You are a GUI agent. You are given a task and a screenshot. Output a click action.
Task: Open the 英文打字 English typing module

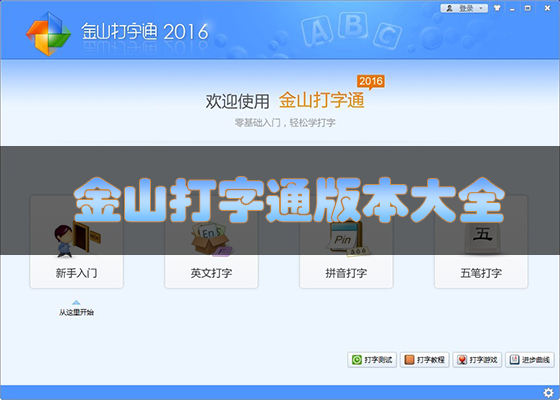tap(211, 241)
